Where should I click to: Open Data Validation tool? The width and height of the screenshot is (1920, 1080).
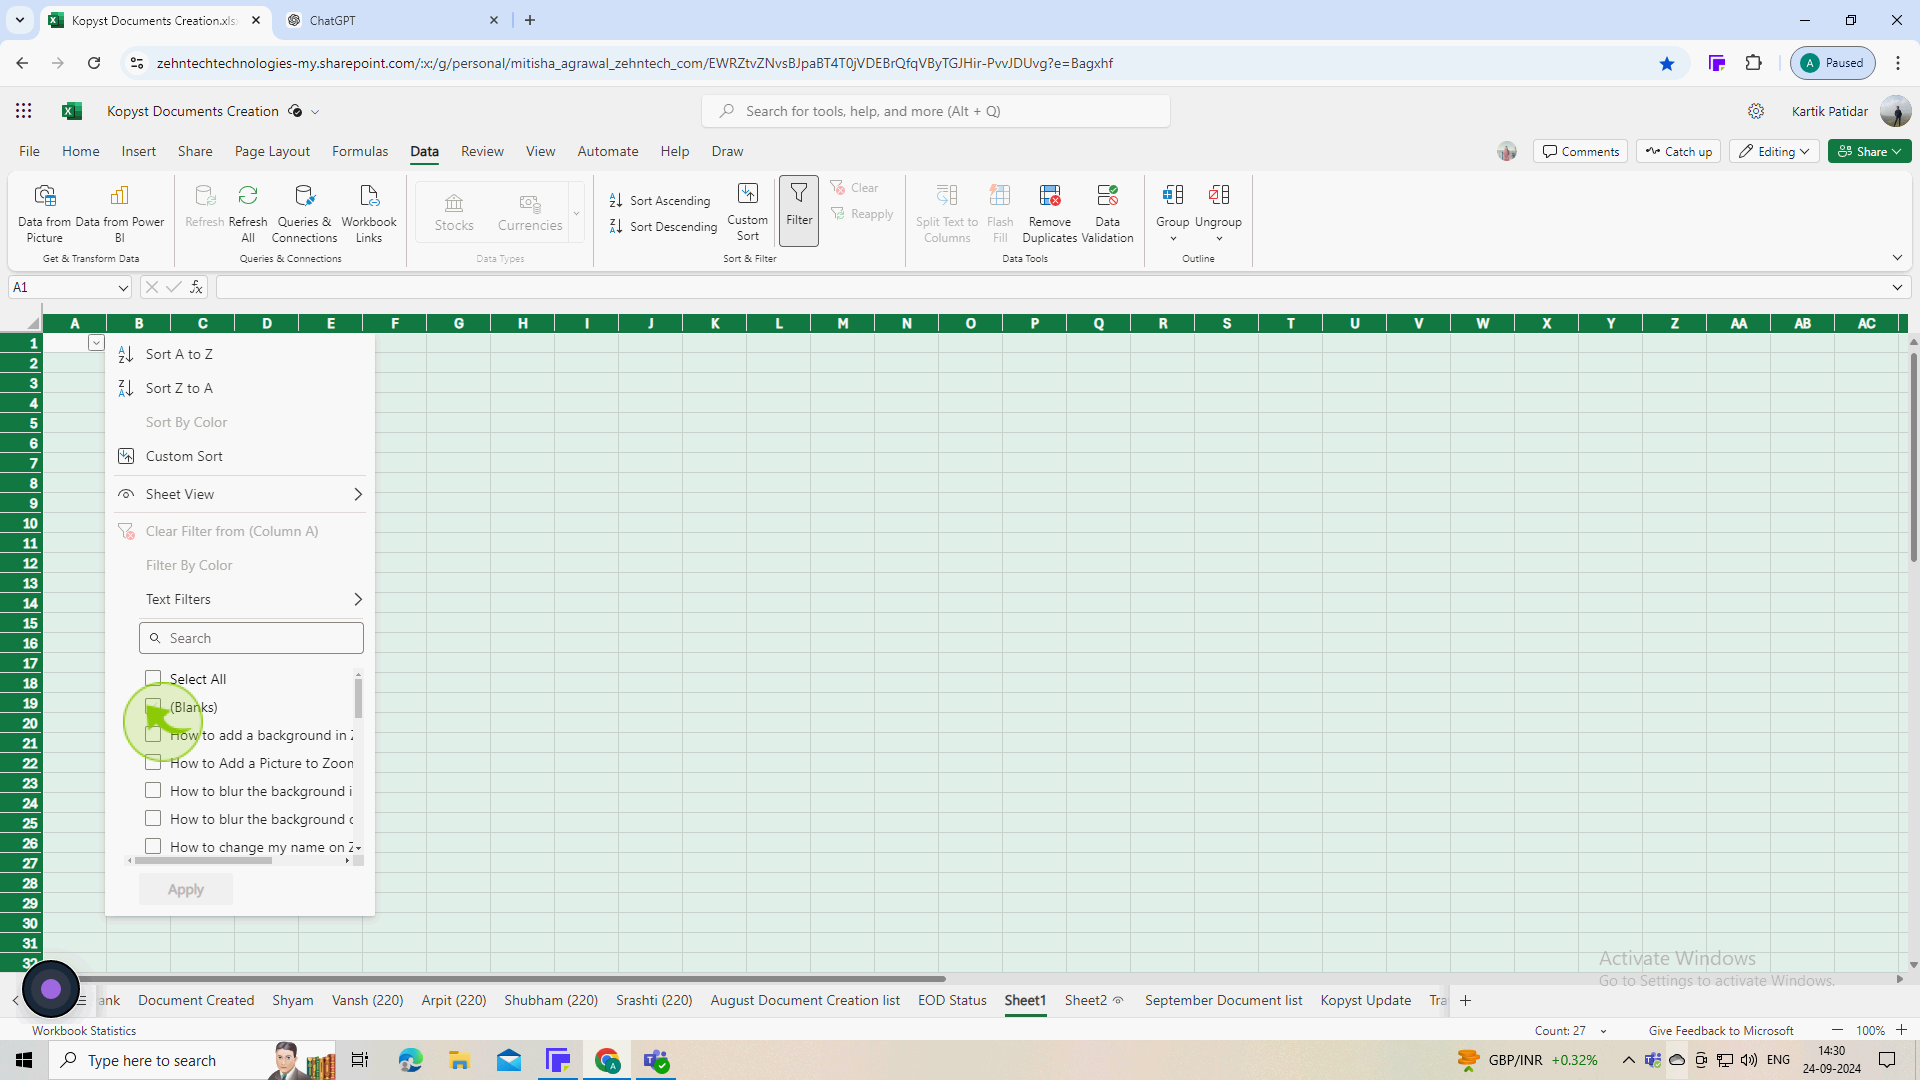[1107, 213]
